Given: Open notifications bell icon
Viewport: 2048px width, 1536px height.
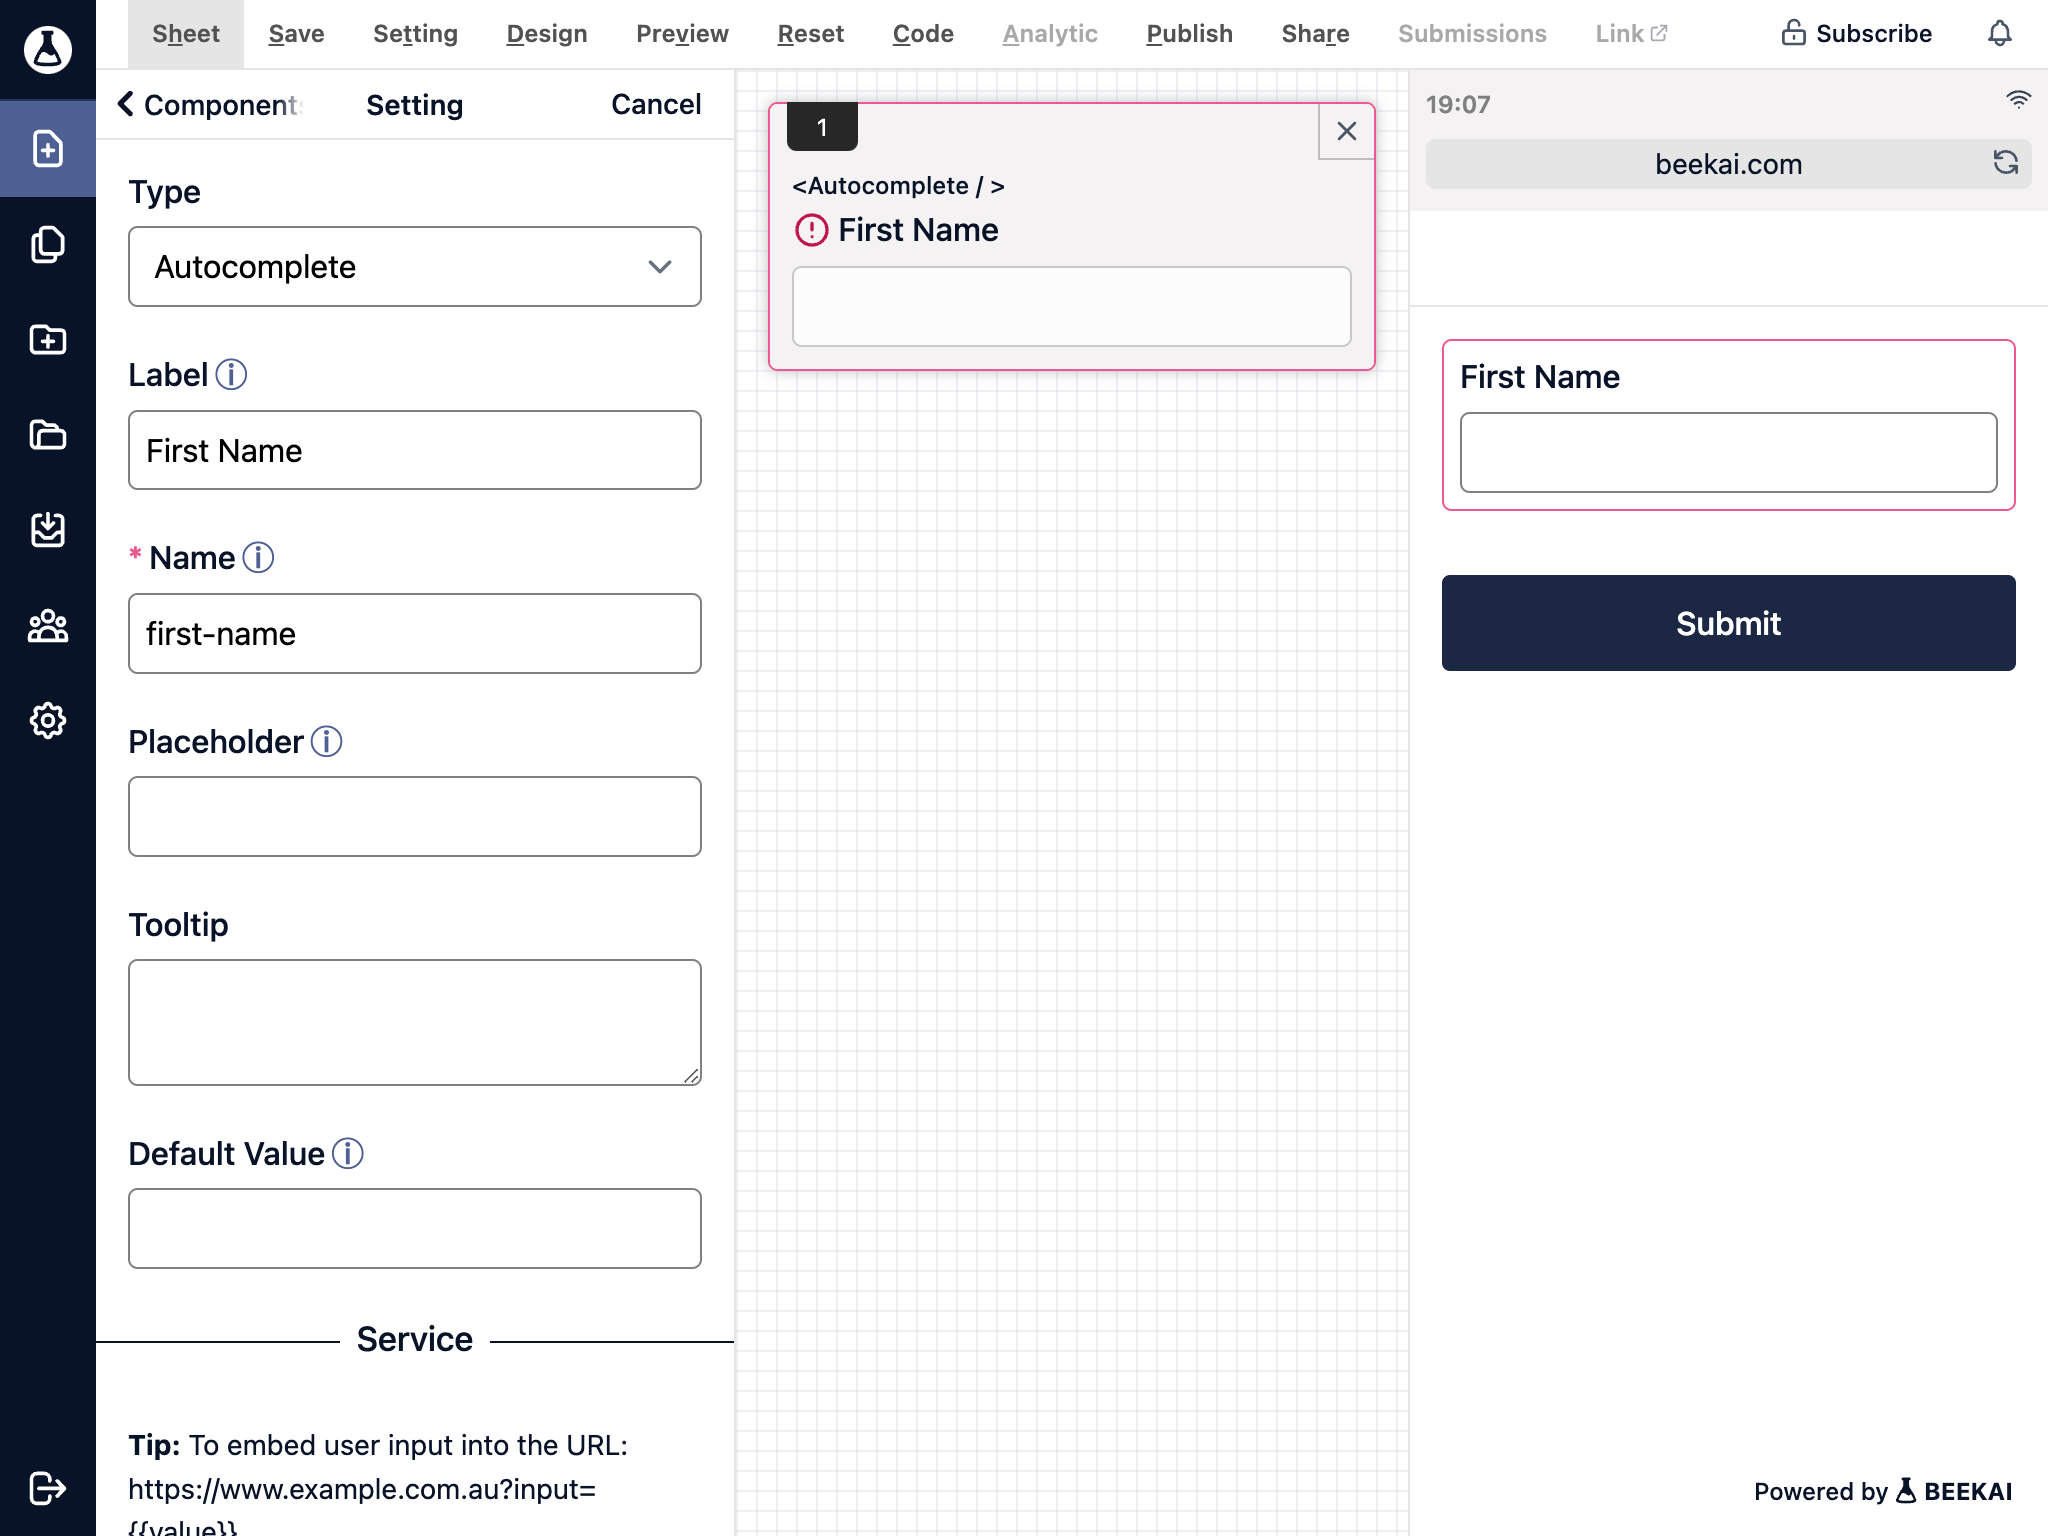Looking at the screenshot, I should pyautogui.click(x=1999, y=33).
